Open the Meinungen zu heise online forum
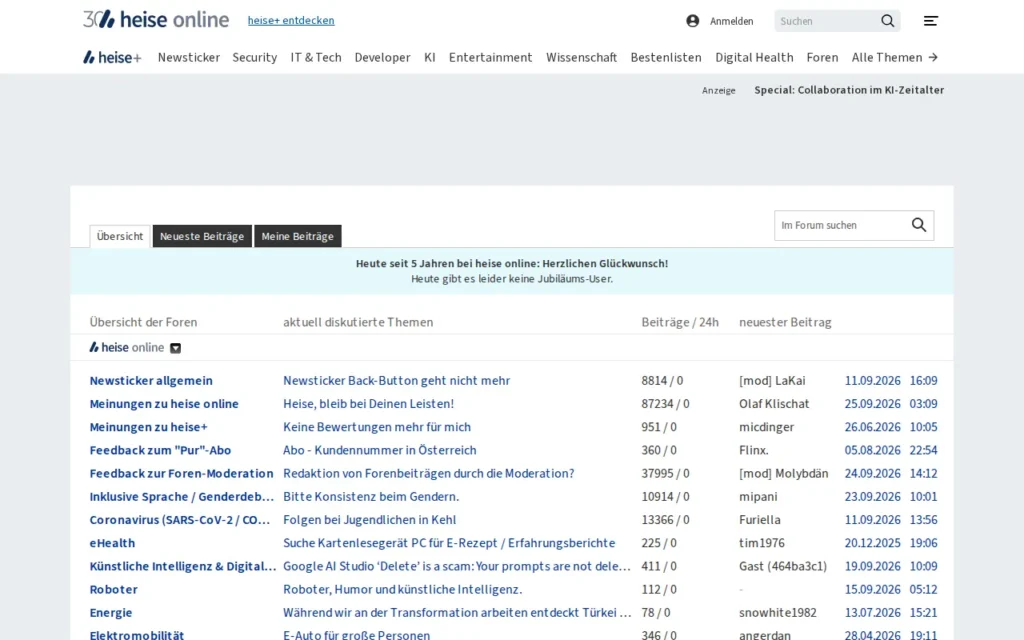This screenshot has width=1024, height=640. (164, 404)
